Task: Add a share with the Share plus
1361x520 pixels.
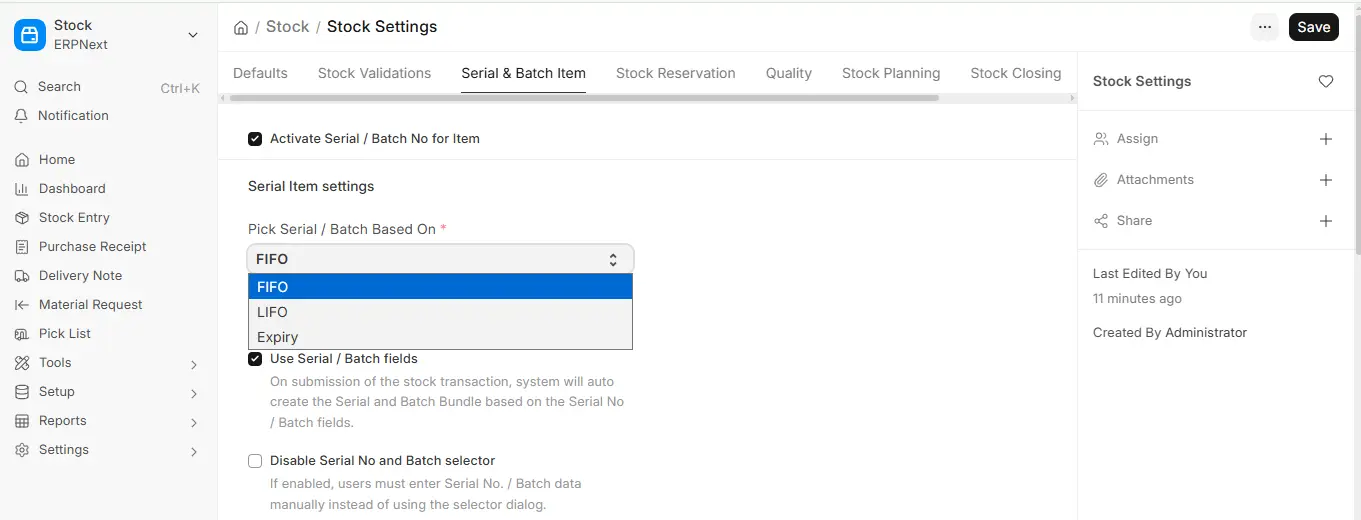Action: tap(1326, 221)
